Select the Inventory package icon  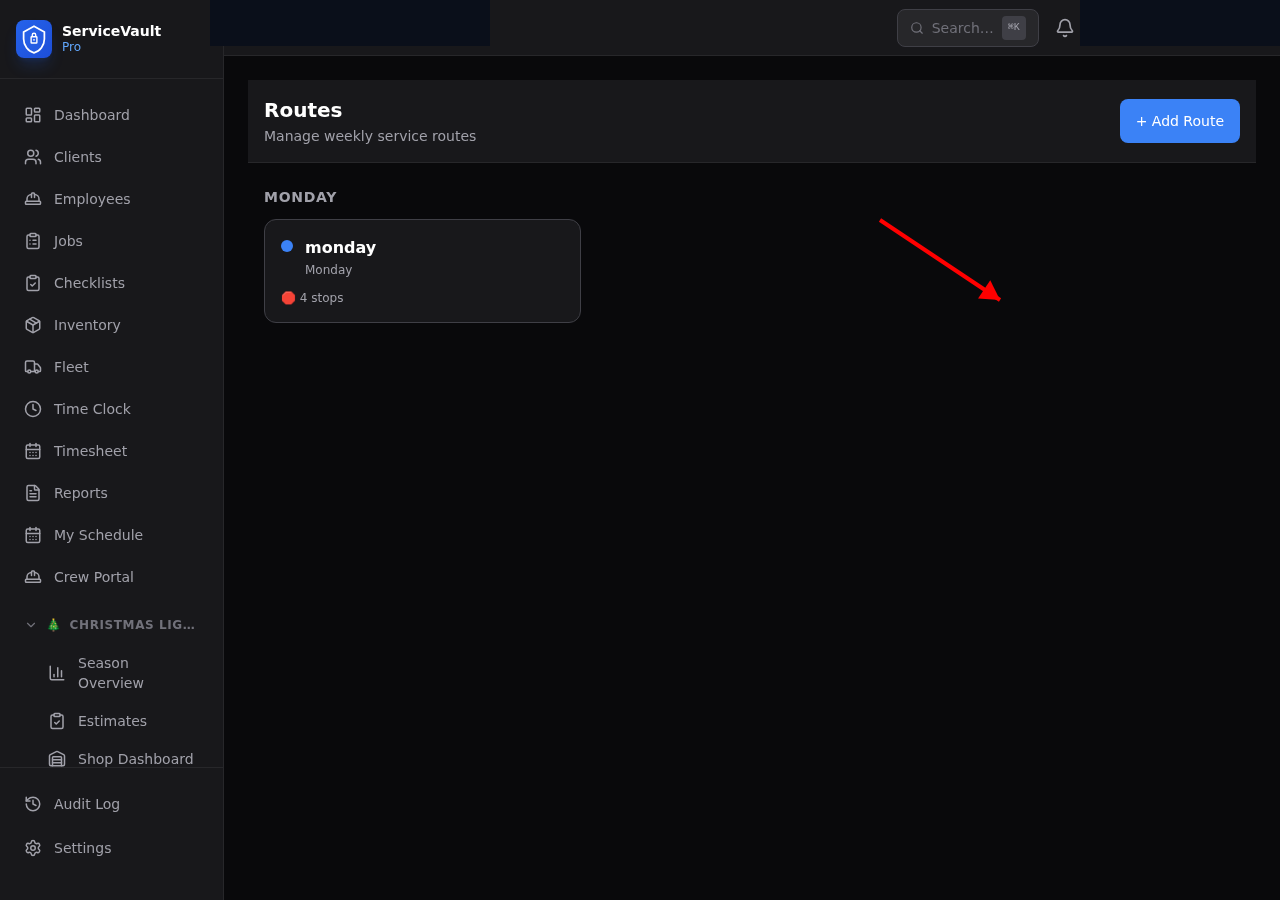[31, 325]
